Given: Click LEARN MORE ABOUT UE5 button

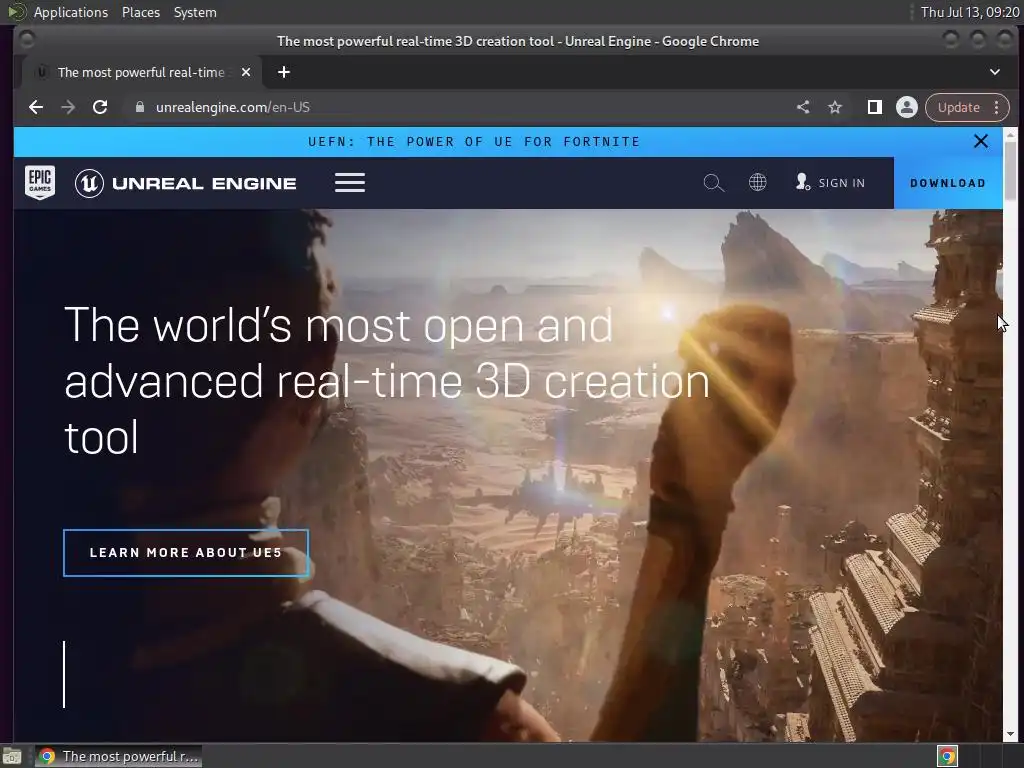Looking at the screenshot, I should (x=186, y=552).
